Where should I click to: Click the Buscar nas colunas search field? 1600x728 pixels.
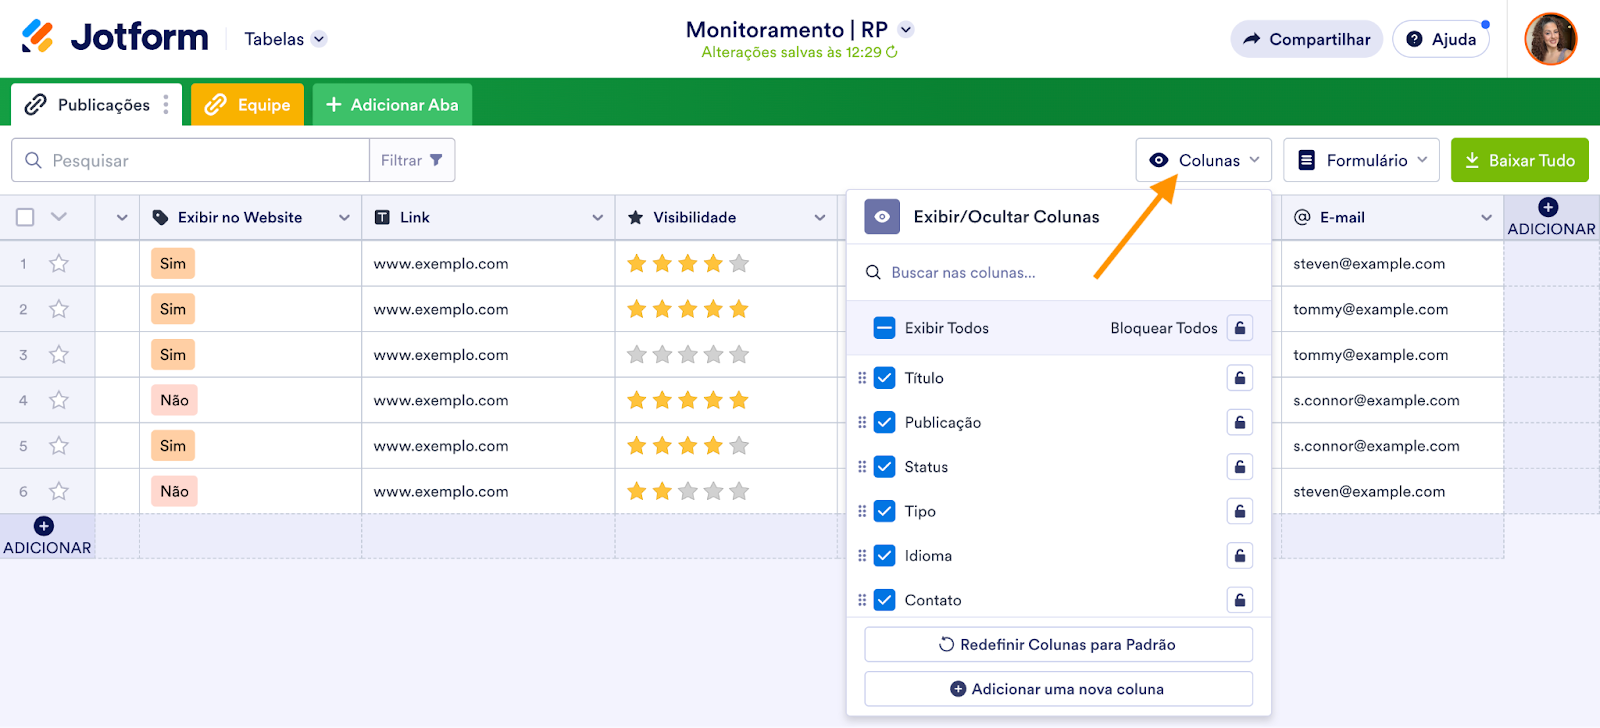pos(1060,273)
